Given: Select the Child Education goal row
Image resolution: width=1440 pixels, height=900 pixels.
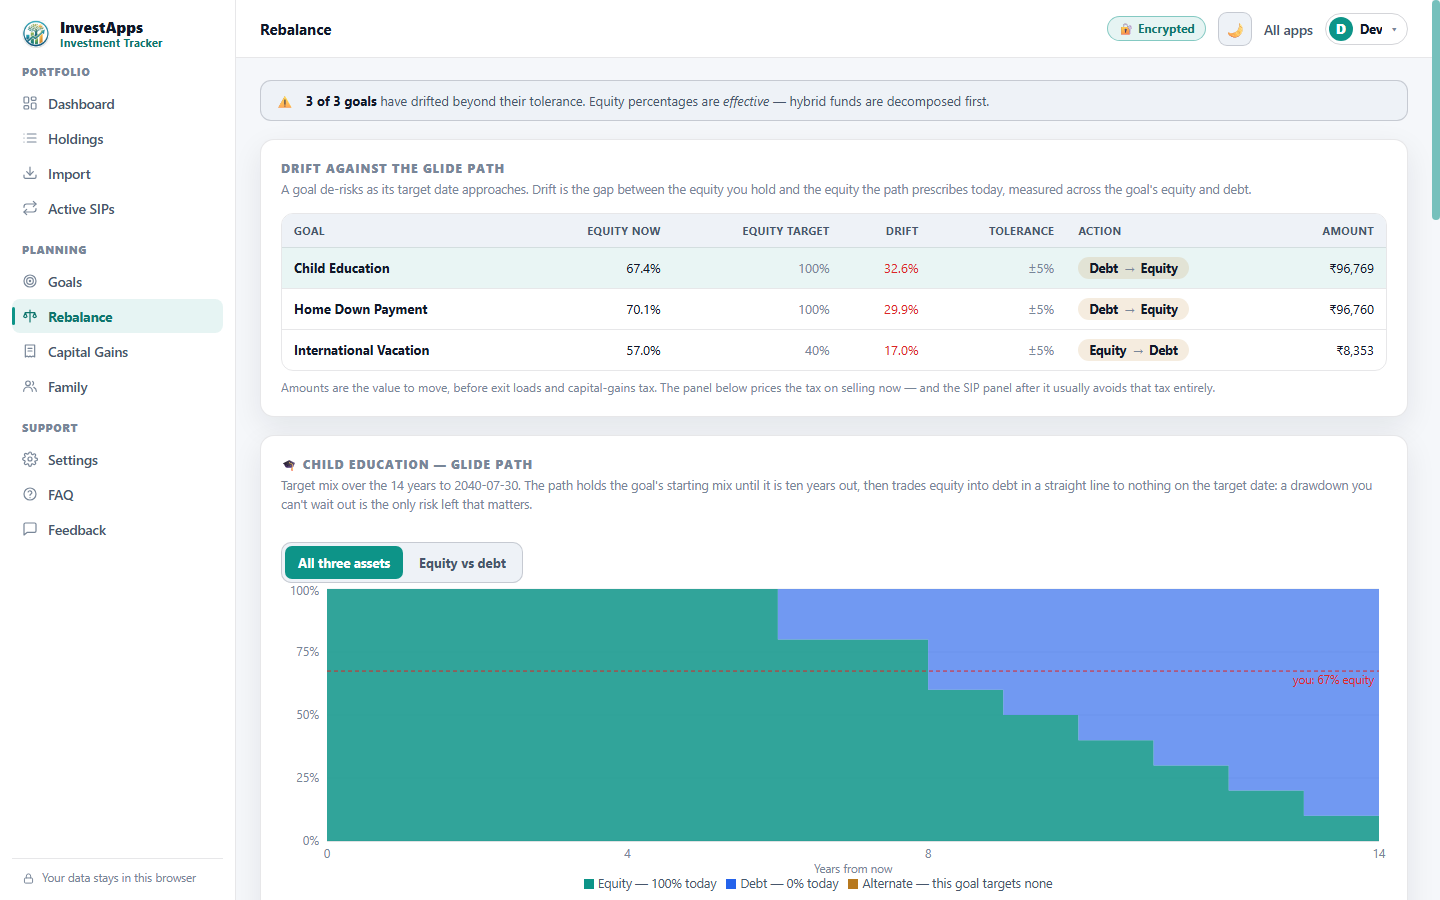Looking at the screenshot, I should click(834, 268).
